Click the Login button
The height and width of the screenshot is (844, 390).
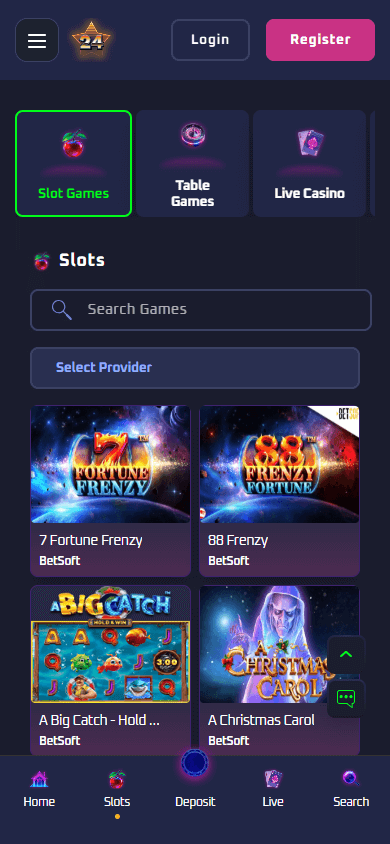coord(210,40)
